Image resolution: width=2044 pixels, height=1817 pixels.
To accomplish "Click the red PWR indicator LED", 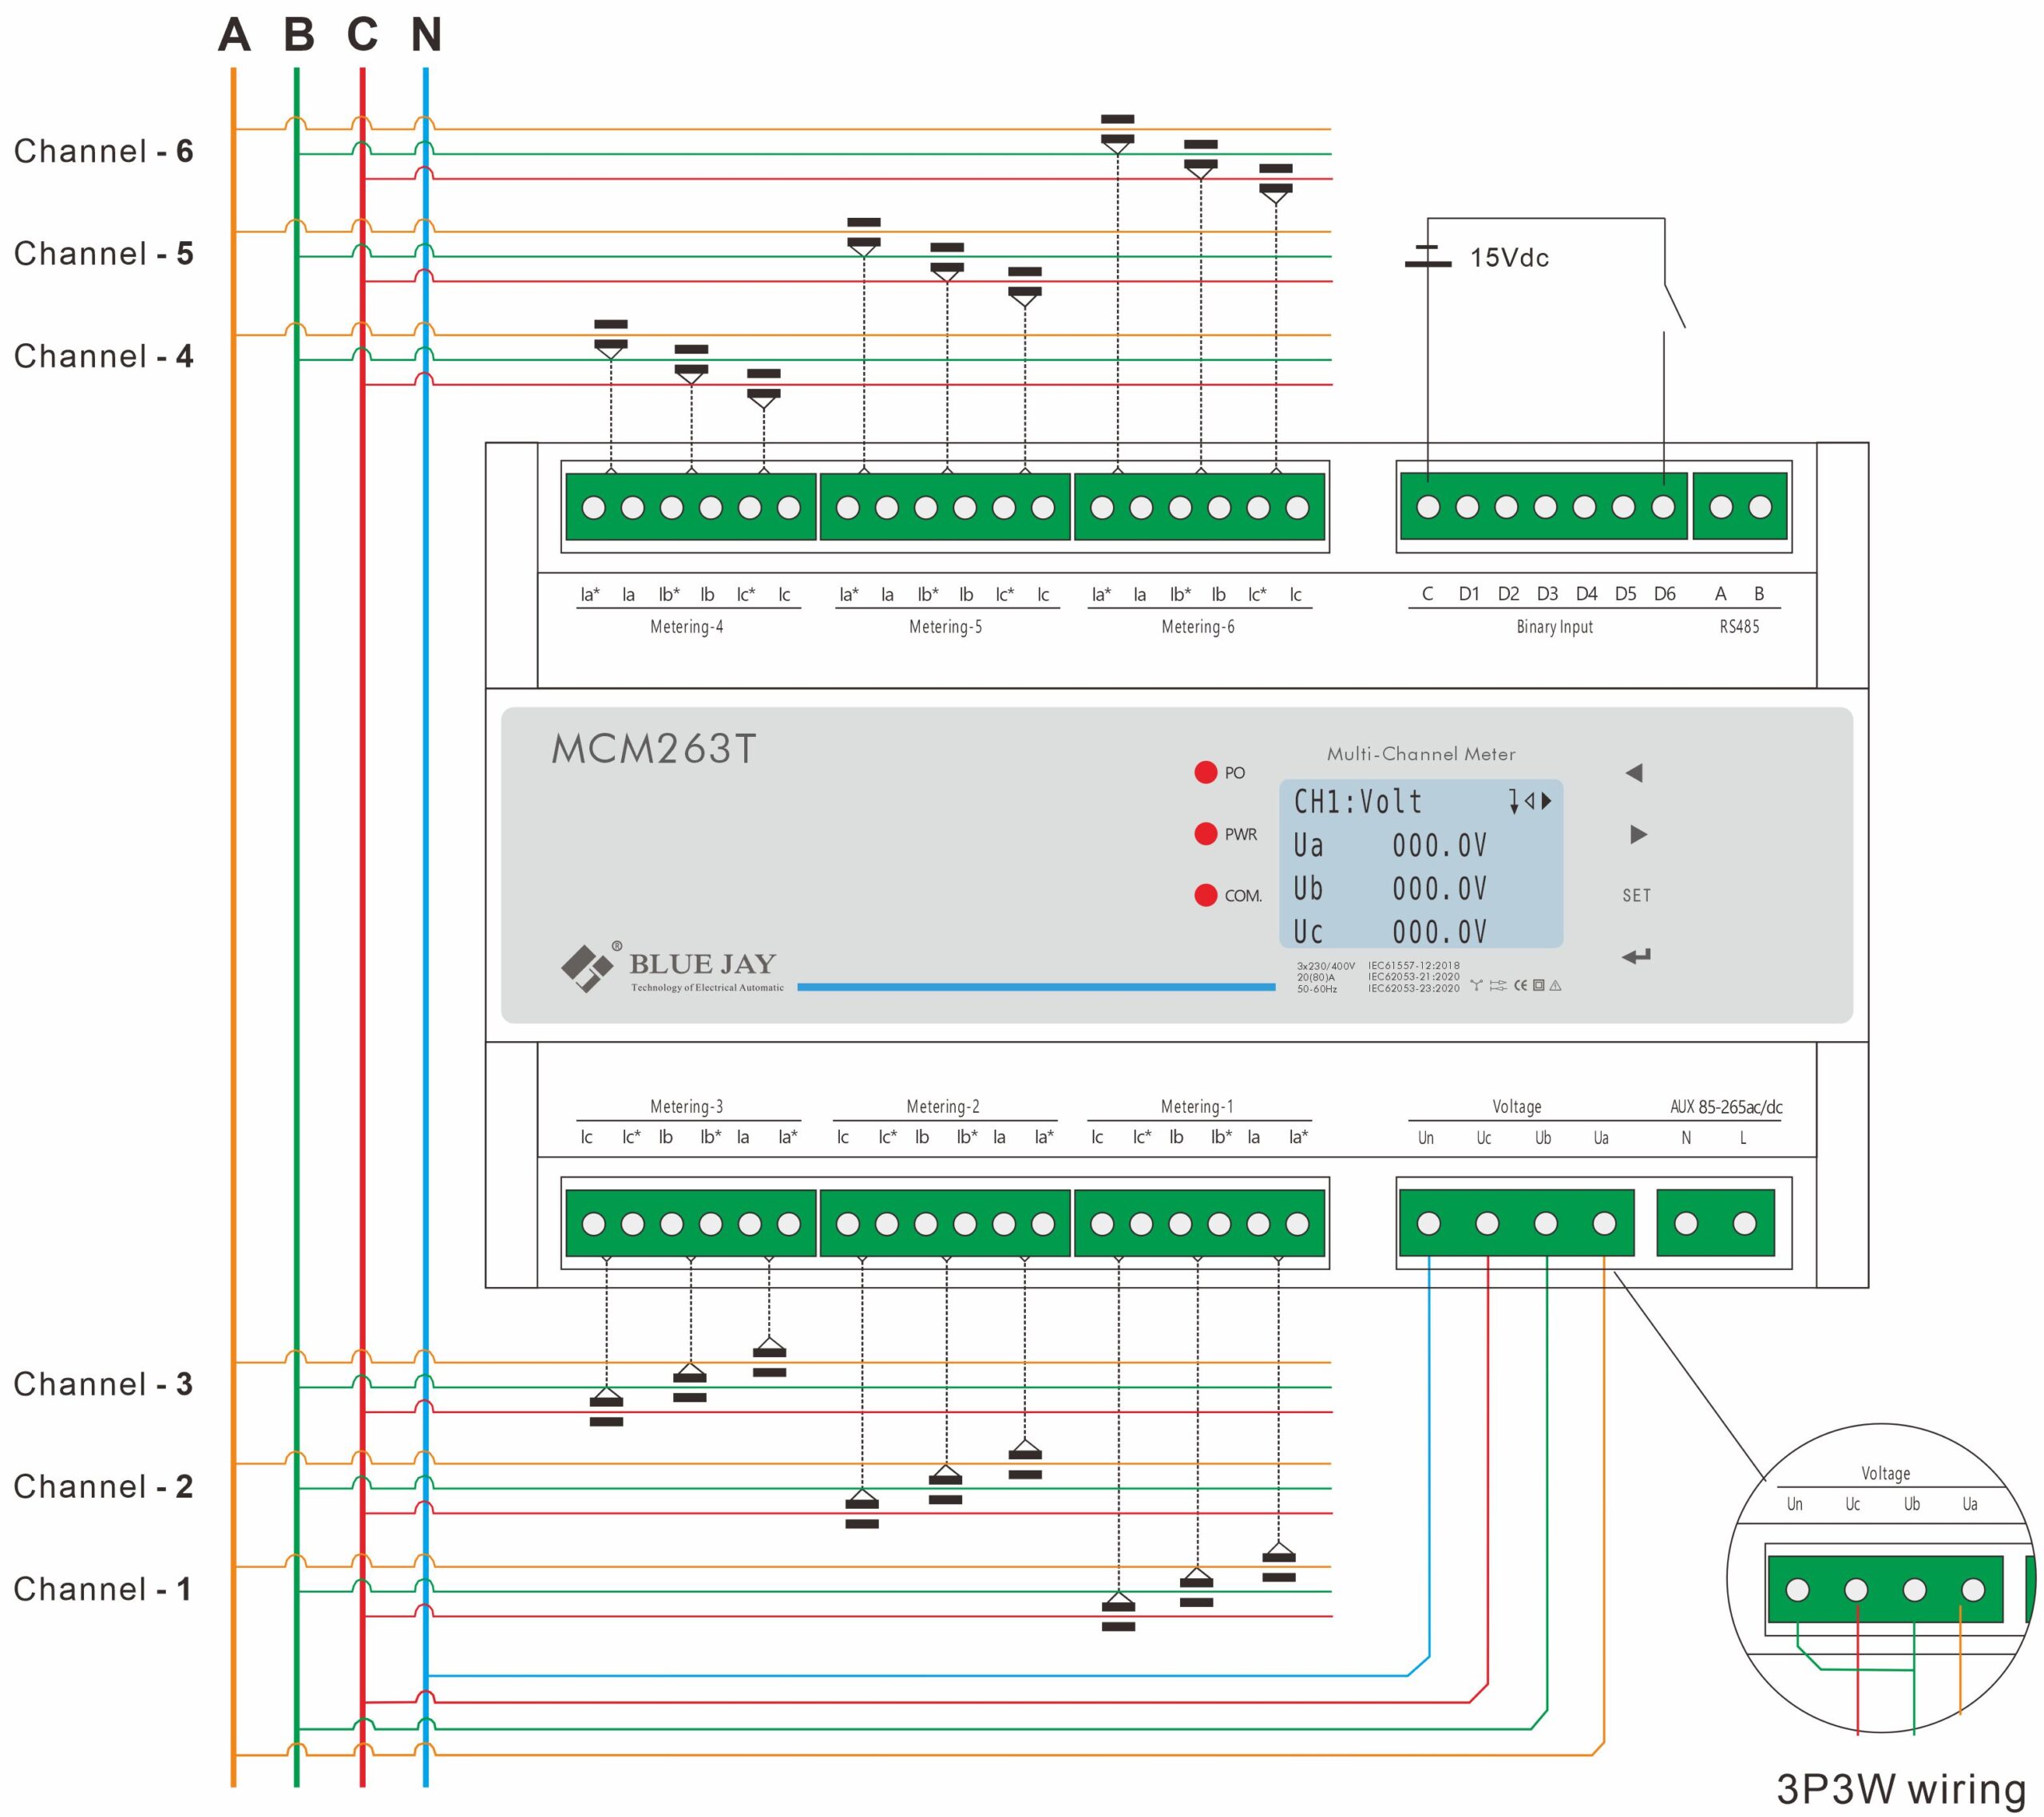I will [x=1205, y=833].
